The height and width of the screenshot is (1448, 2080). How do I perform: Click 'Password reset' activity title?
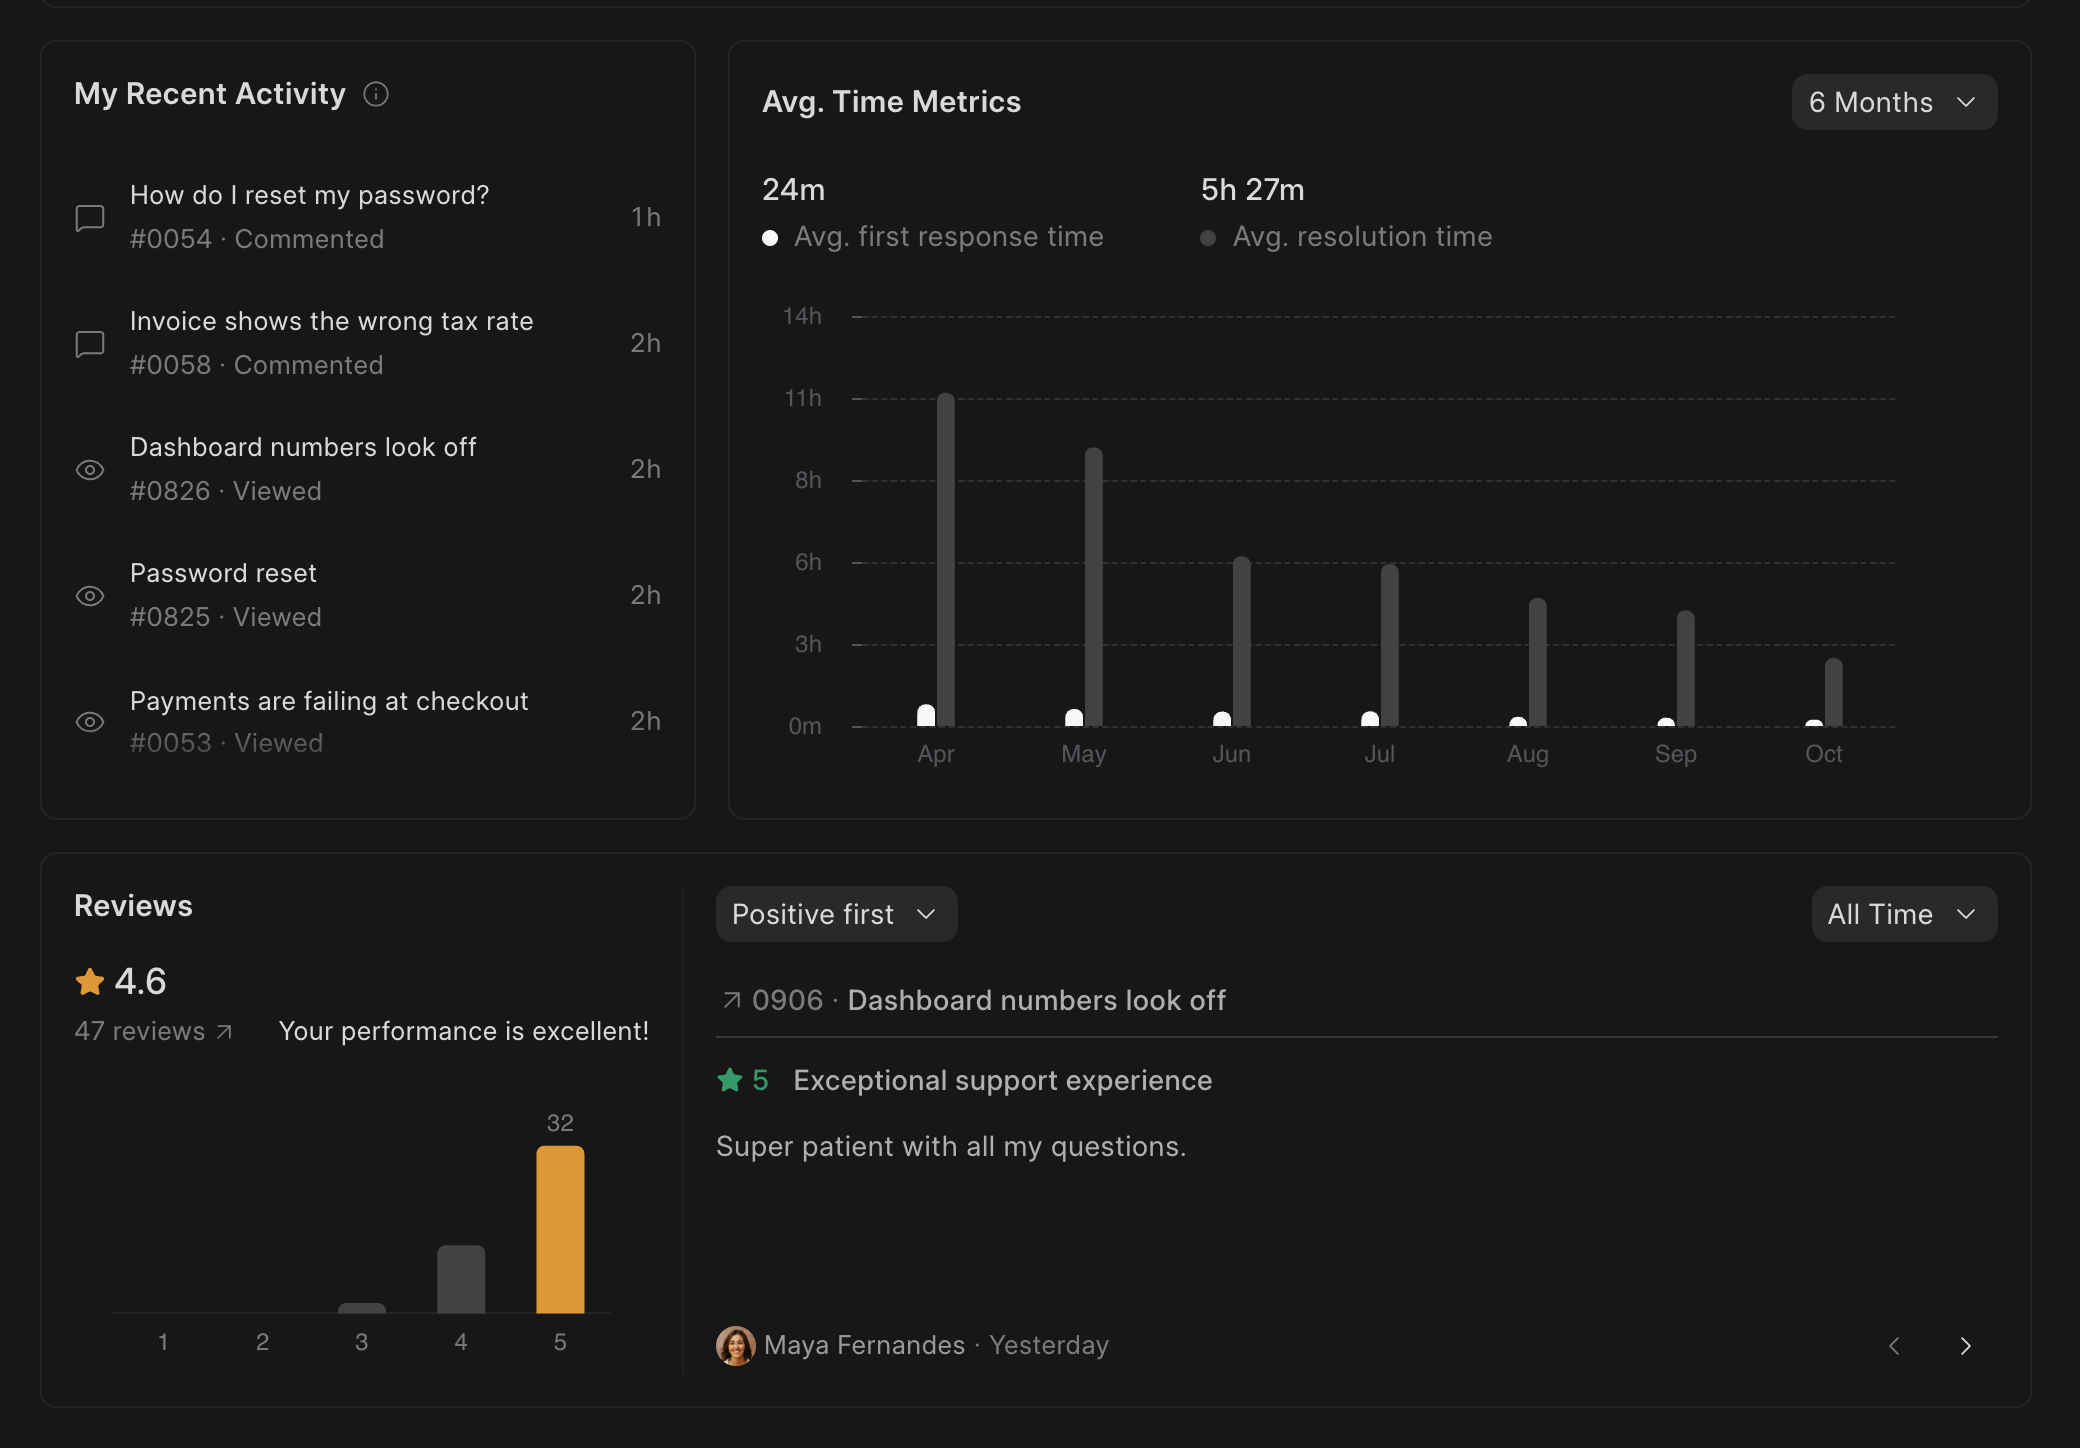[223, 573]
